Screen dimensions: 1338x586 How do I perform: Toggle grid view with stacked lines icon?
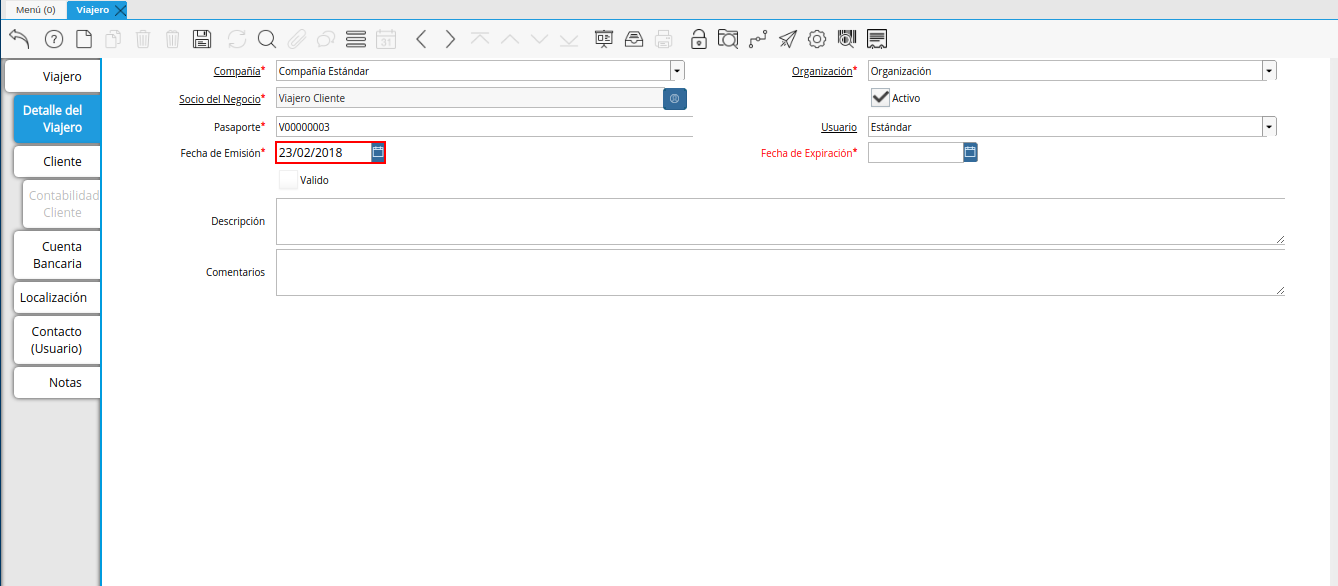pyautogui.click(x=356, y=39)
